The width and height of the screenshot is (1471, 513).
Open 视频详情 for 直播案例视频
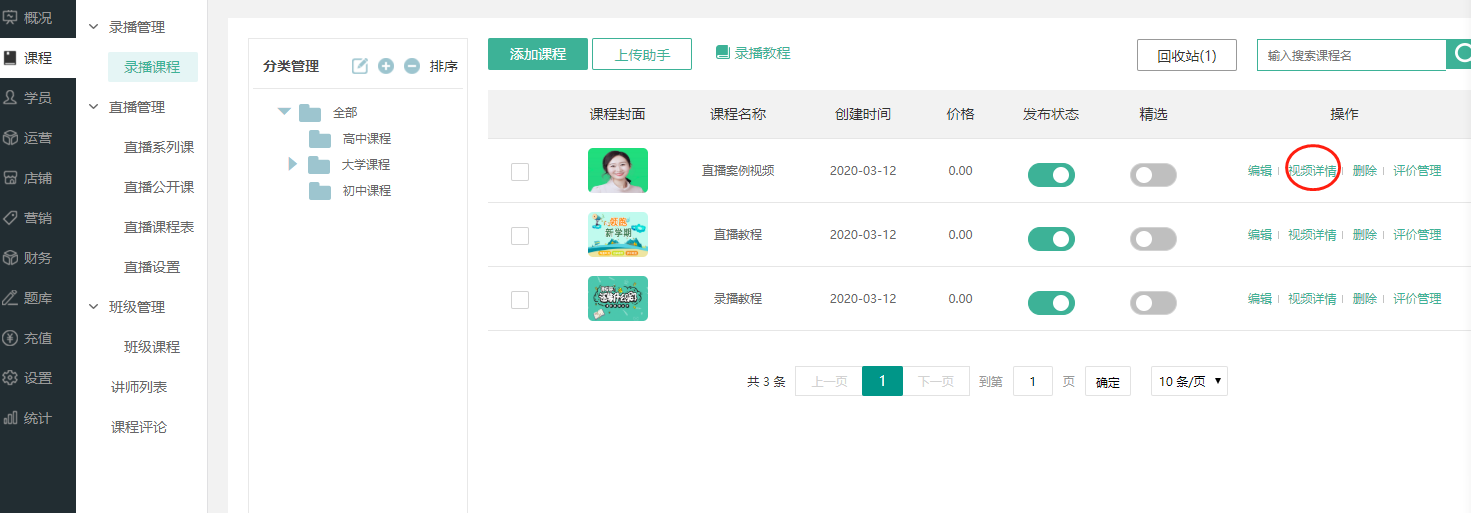click(1312, 171)
